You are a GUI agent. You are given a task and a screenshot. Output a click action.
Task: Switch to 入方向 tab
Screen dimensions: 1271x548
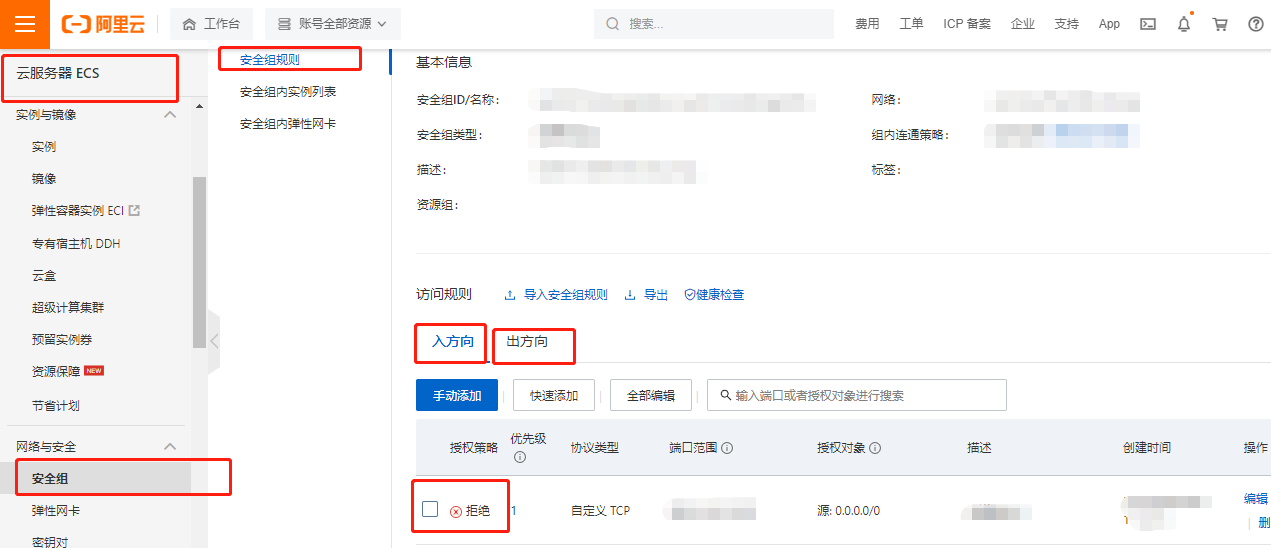(453, 342)
